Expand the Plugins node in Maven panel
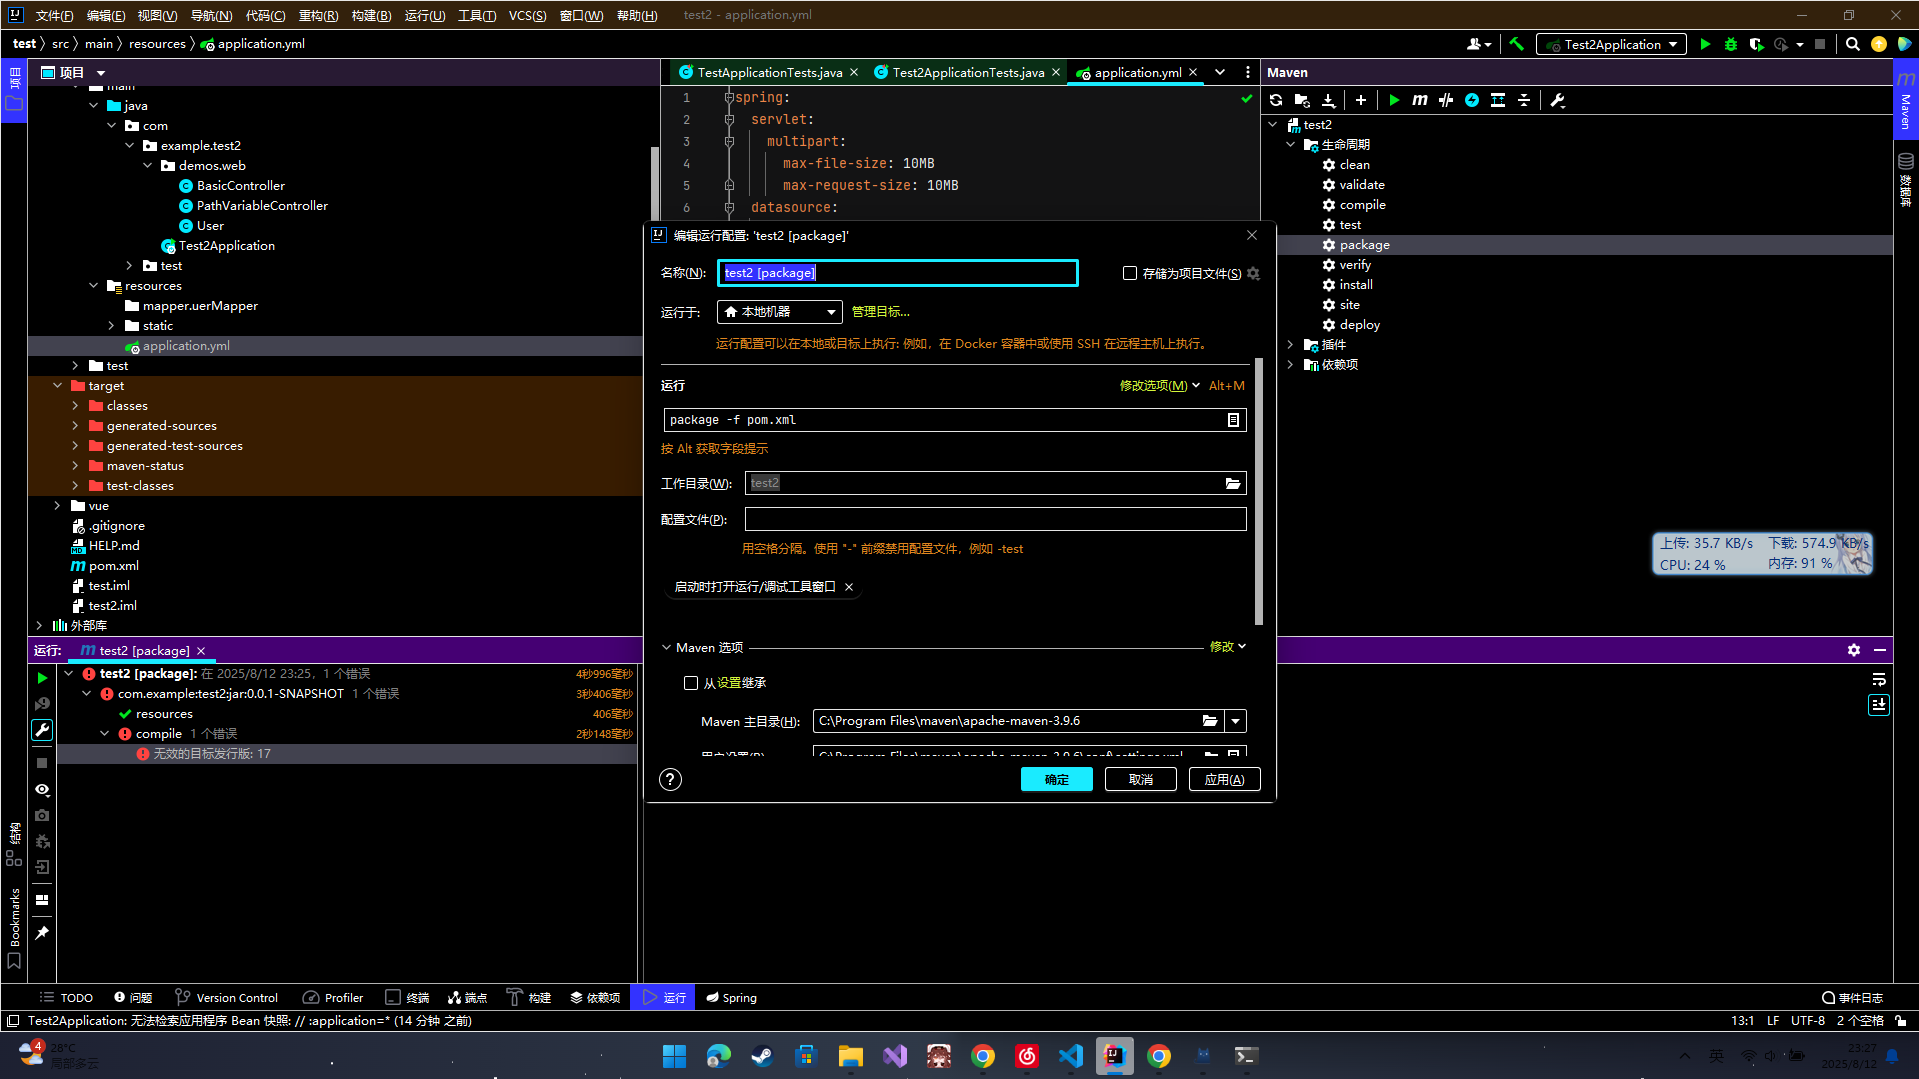 (x=1290, y=345)
